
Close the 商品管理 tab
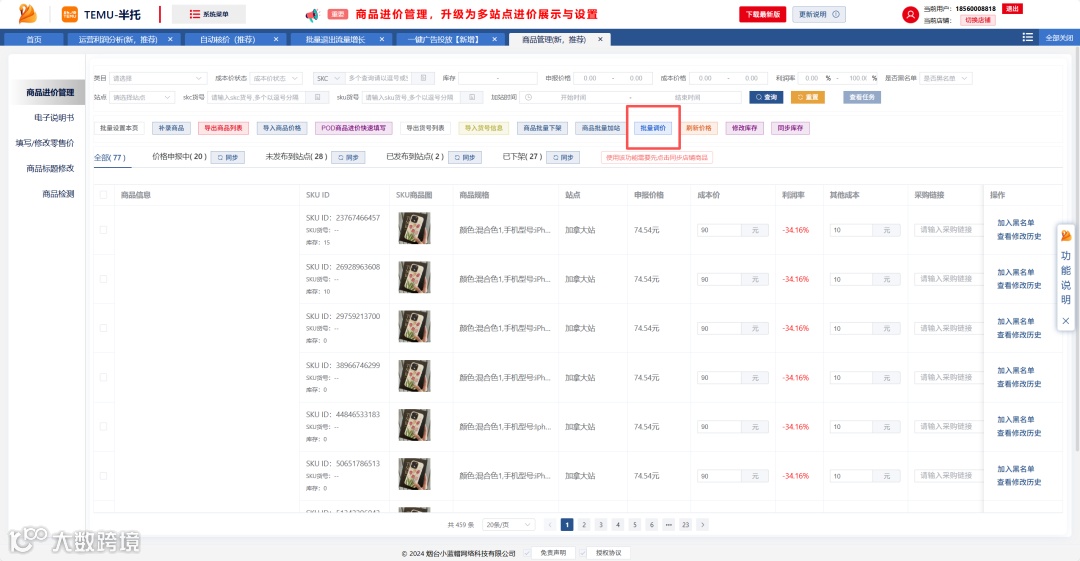click(600, 39)
